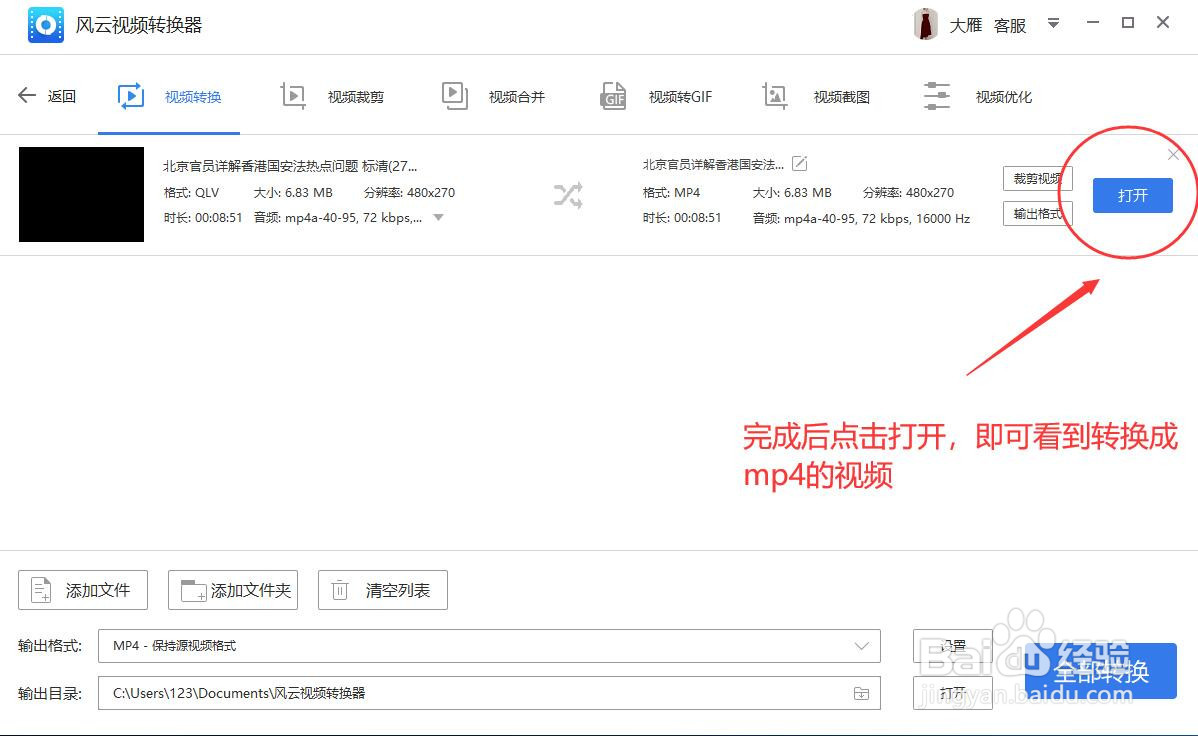Click the 添加文件夹 label text
The width and height of the screenshot is (1198, 736).
tap(251, 590)
